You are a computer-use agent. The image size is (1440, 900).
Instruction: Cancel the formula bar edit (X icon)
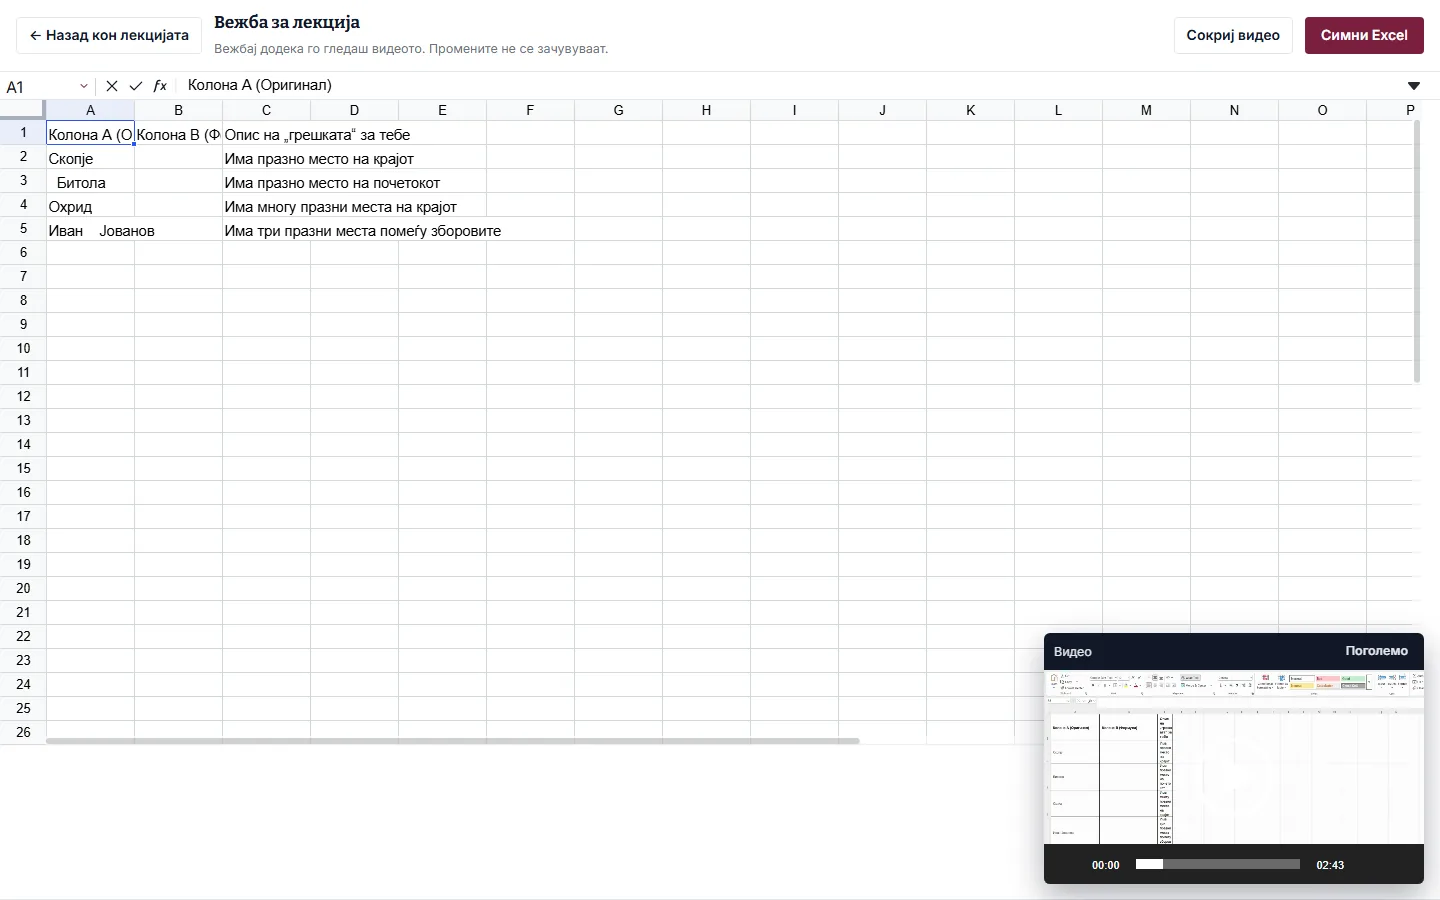point(112,86)
